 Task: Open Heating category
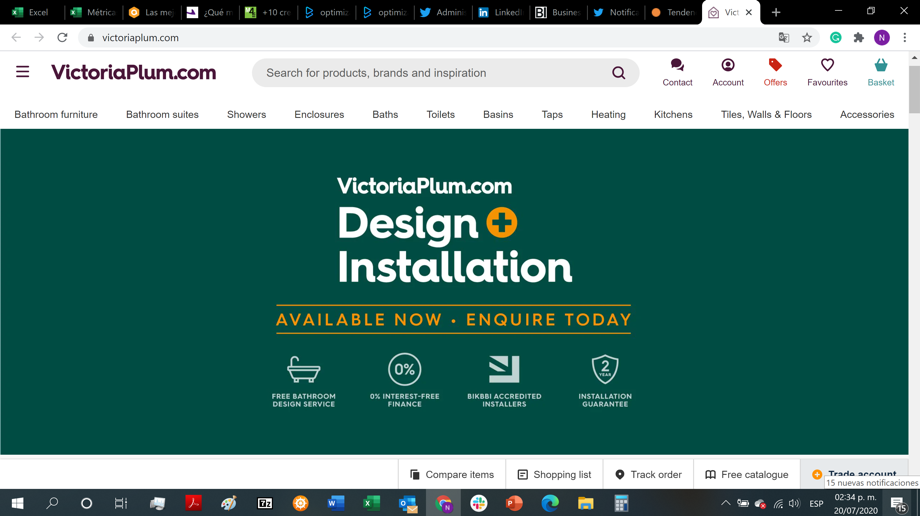[x=608, y=114]
